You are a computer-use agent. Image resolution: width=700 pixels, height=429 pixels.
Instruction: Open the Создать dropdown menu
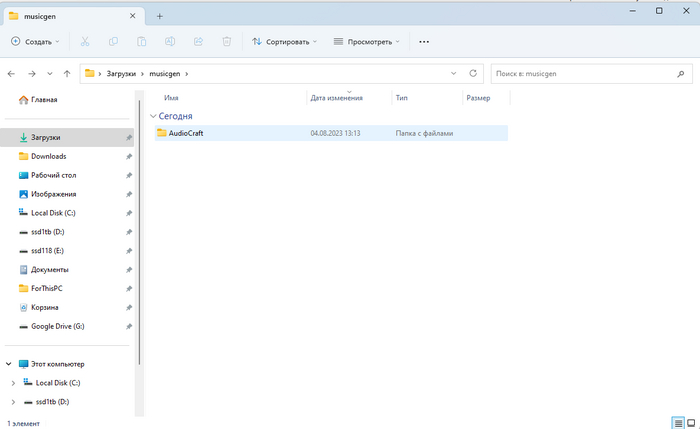(x=35, y=42)
